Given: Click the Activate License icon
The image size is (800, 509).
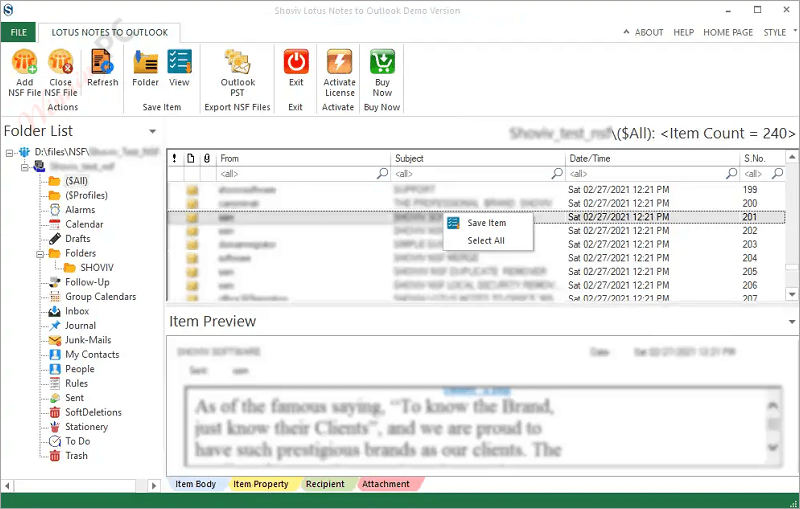Looking at the screenshot, I should 339,61.
